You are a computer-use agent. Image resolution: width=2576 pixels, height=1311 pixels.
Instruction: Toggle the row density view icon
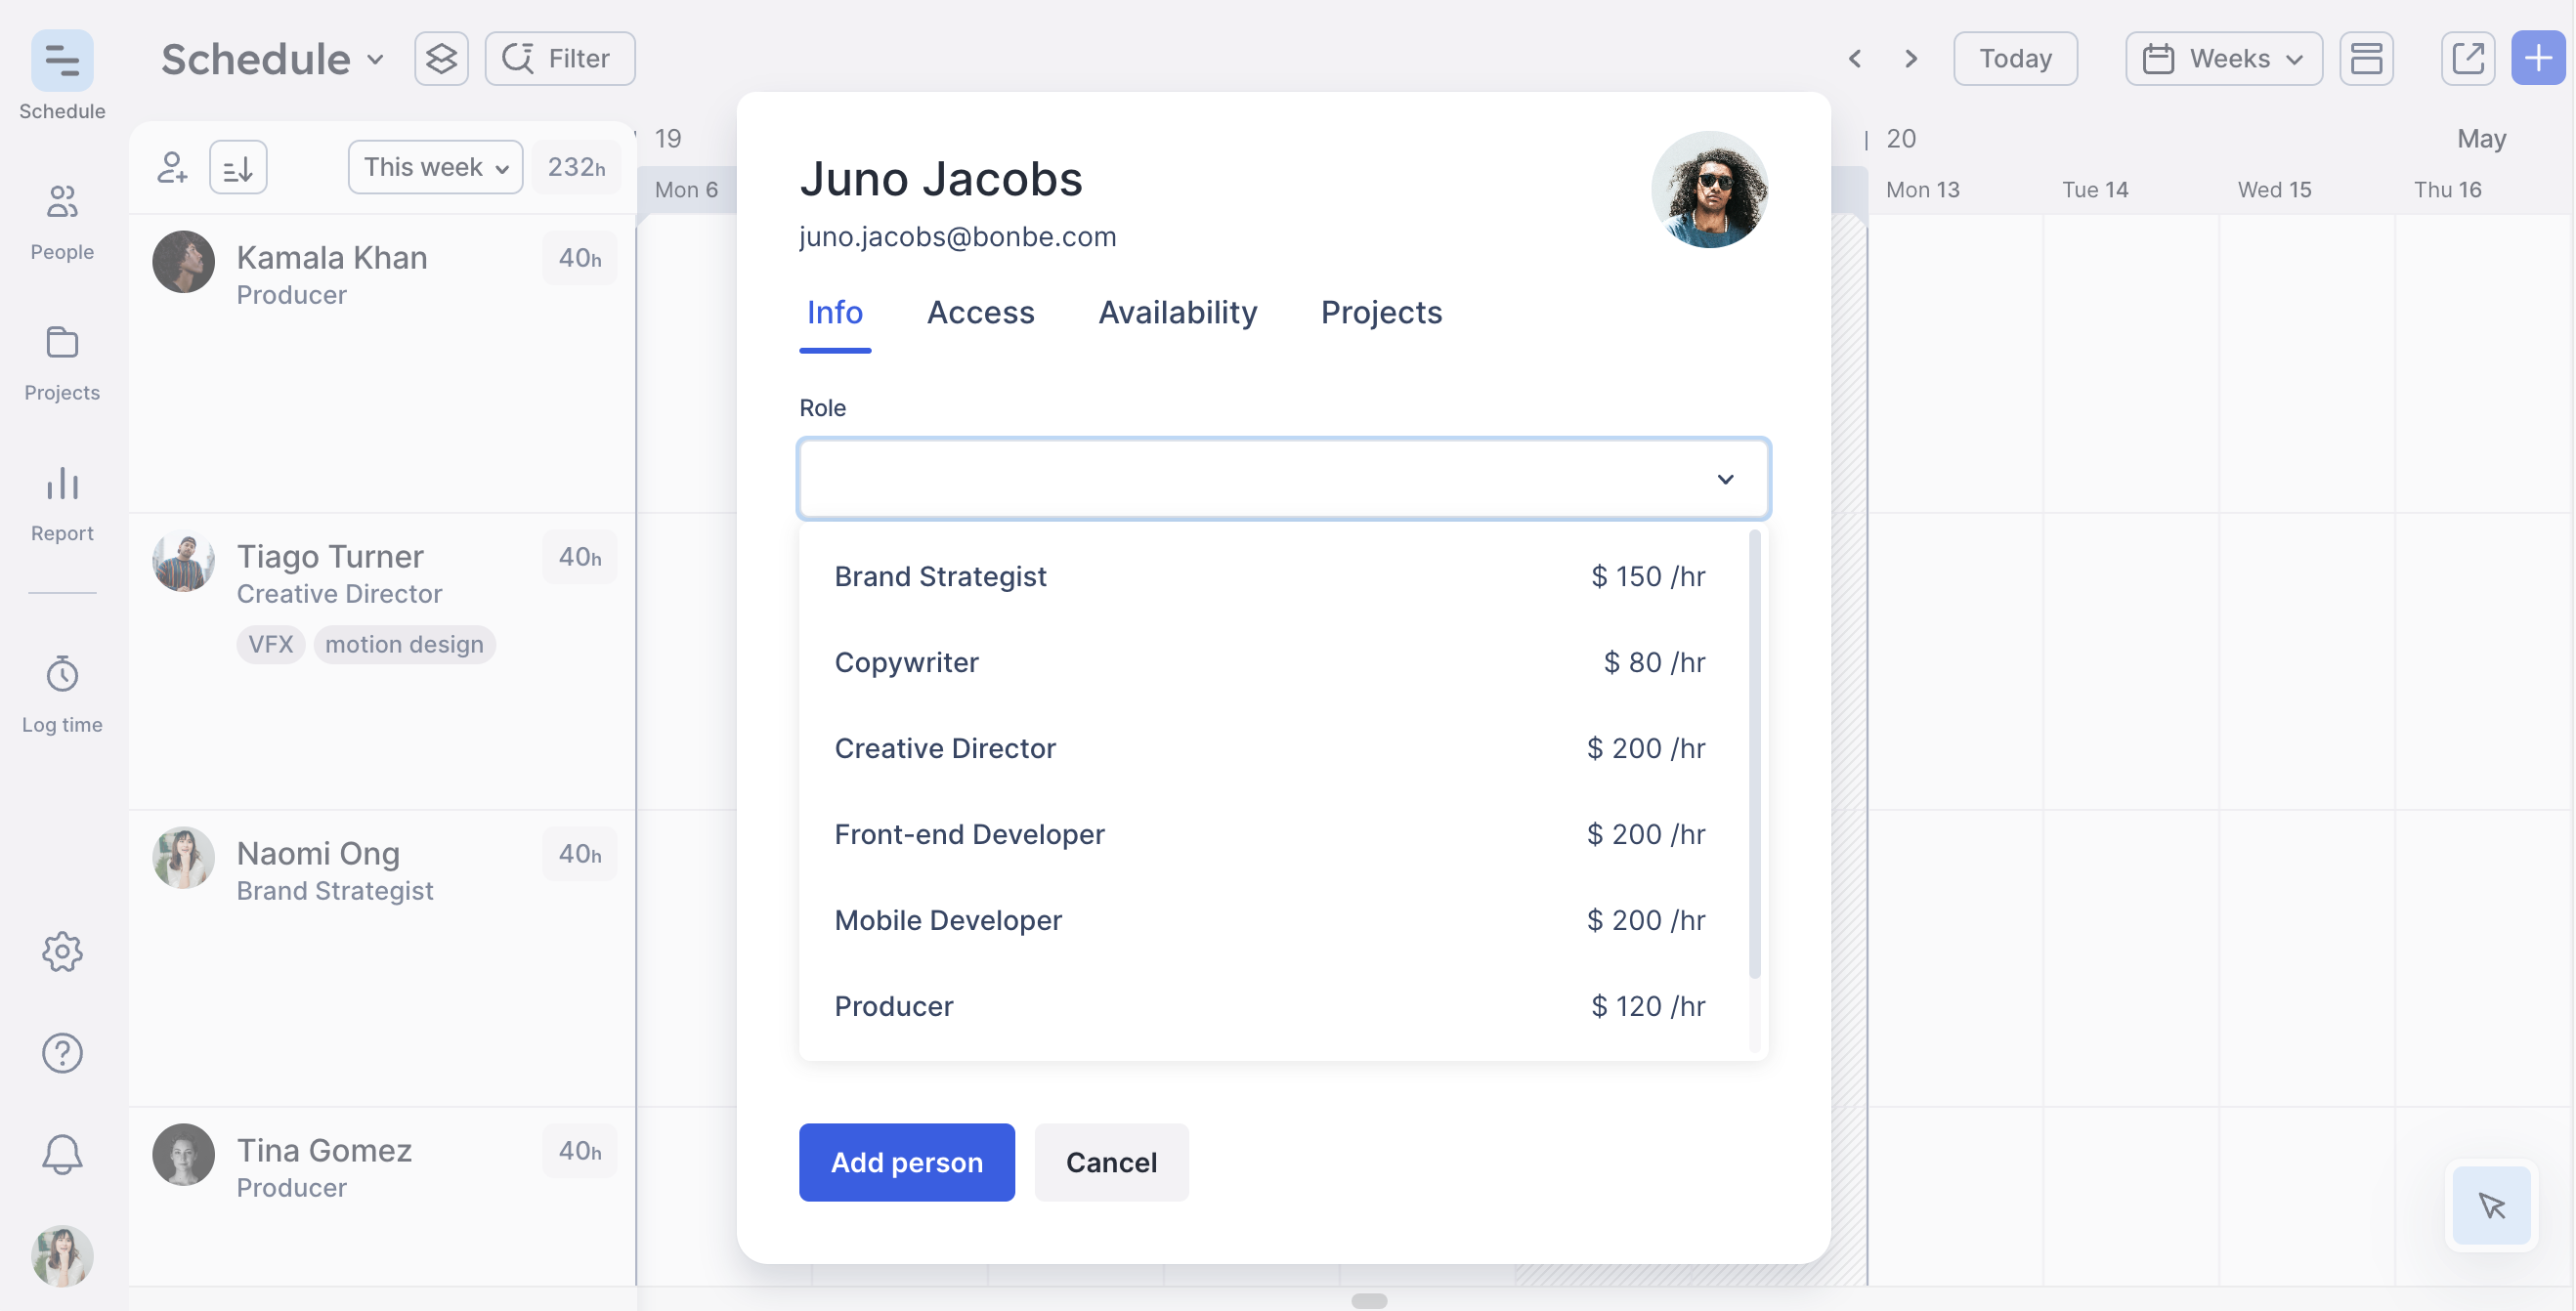[x=2366, y=59]
